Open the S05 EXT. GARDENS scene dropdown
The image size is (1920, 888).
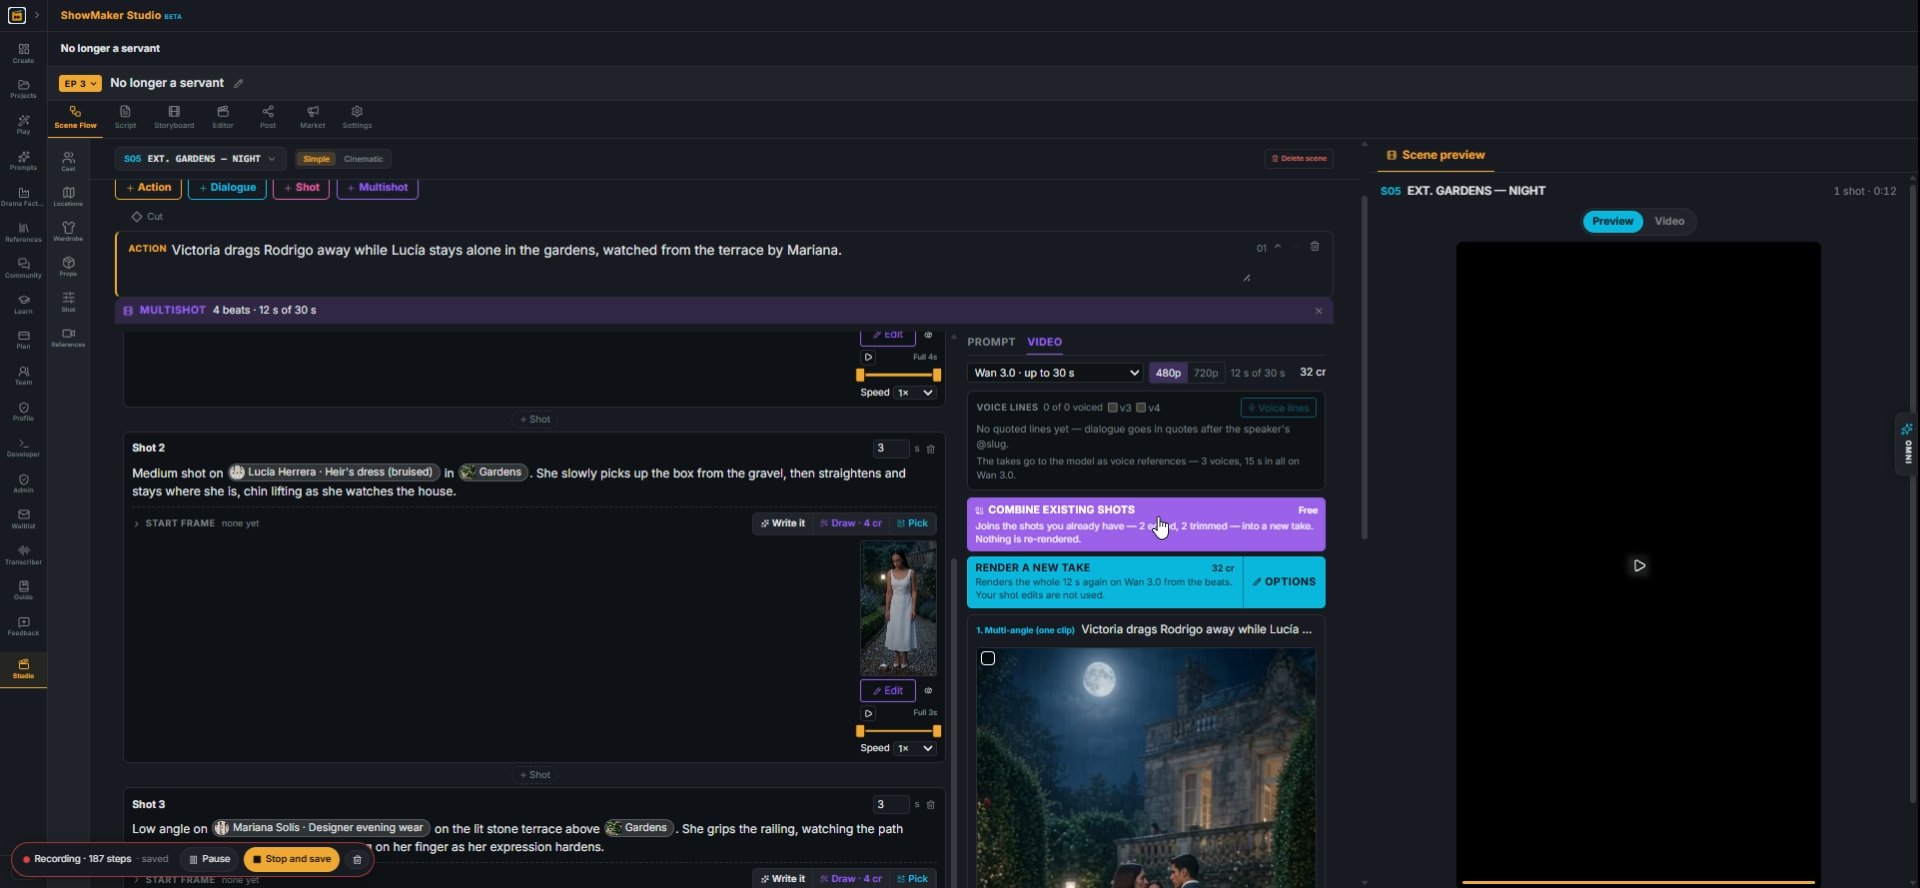click(x=200, y=159)
